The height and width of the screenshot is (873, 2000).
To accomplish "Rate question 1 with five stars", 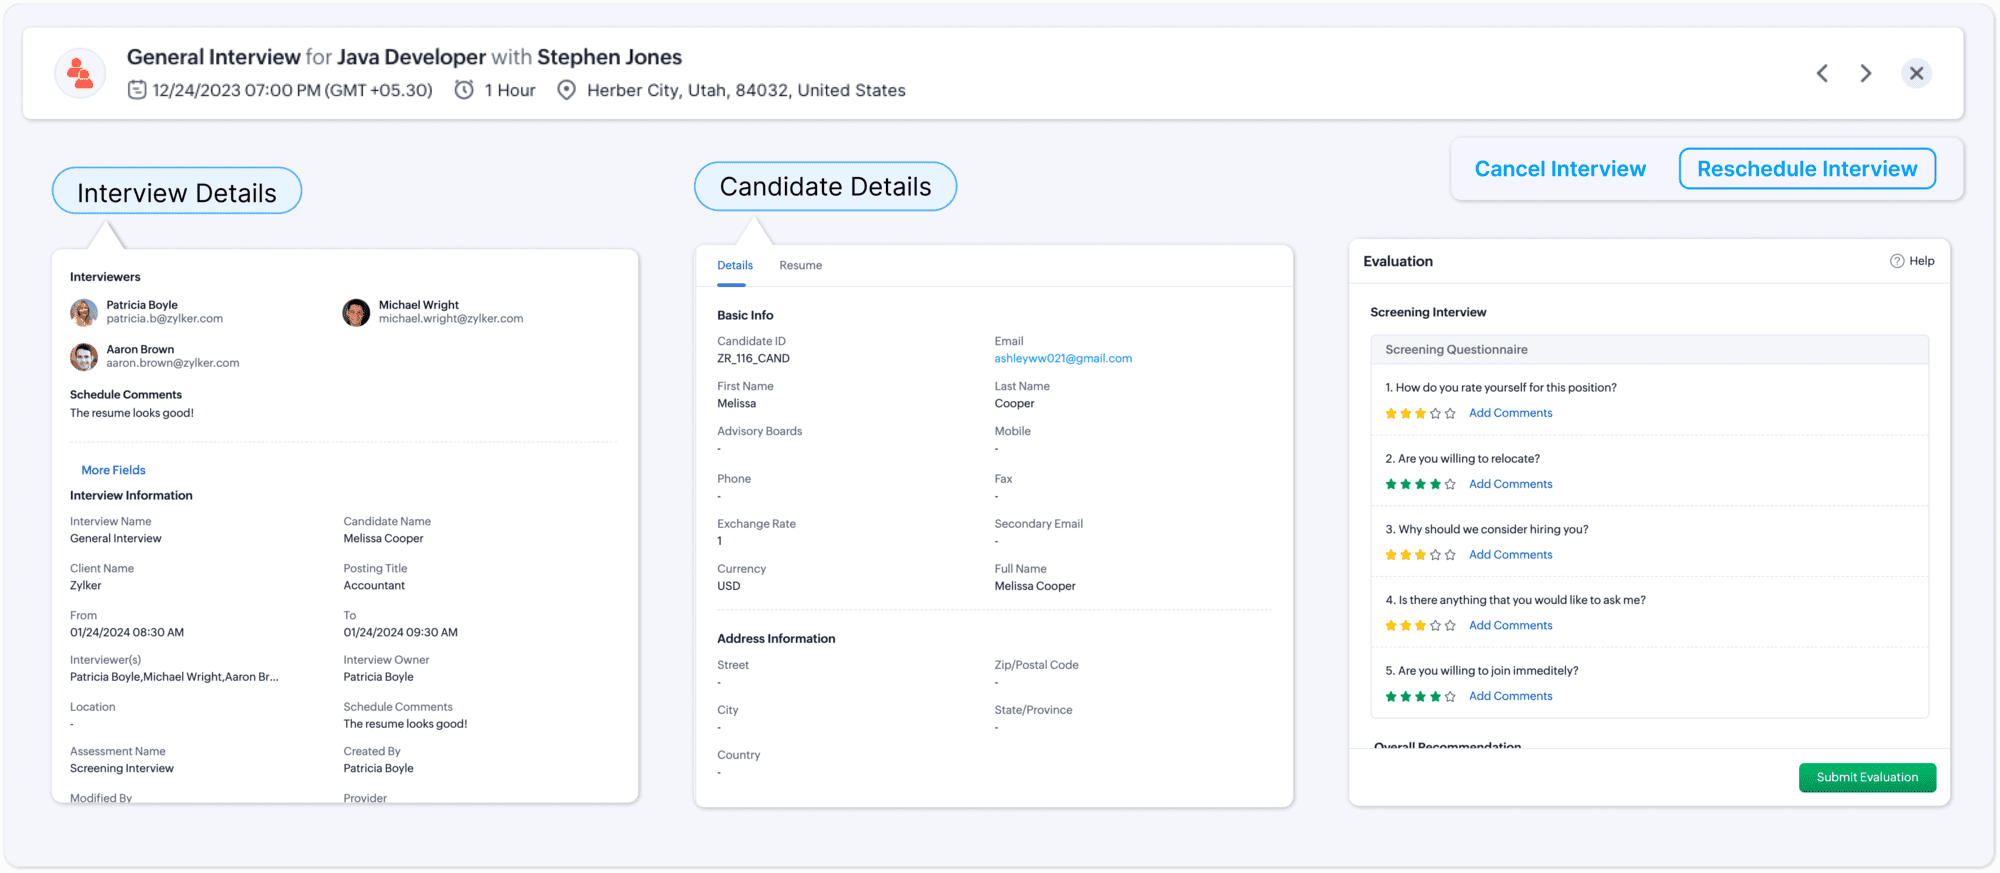I will pos(1450,413).
